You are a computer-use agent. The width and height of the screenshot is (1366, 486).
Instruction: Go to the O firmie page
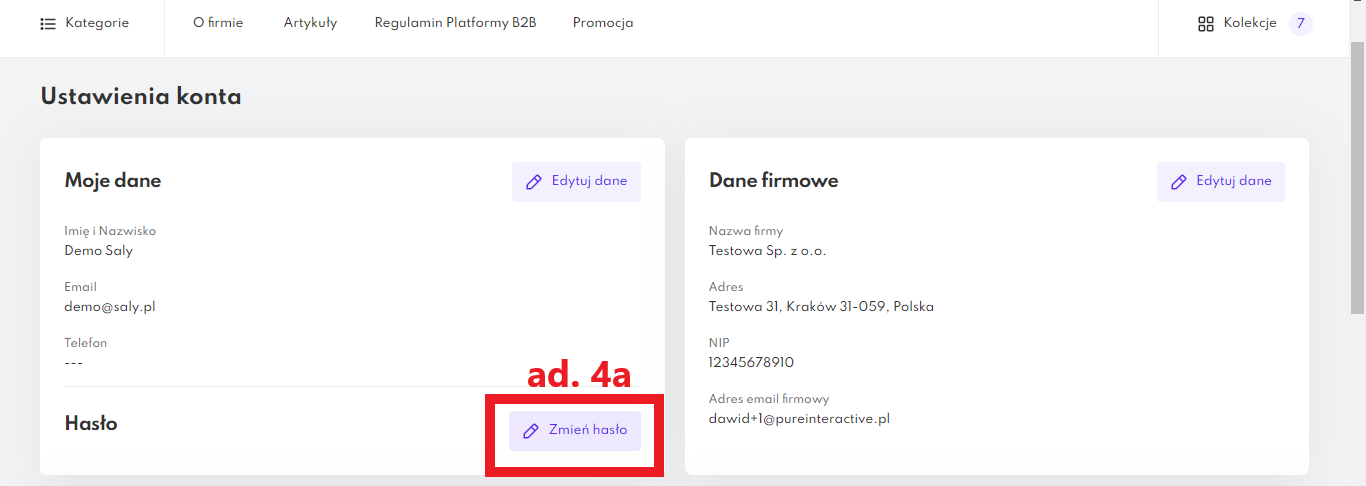pos(218,23)
